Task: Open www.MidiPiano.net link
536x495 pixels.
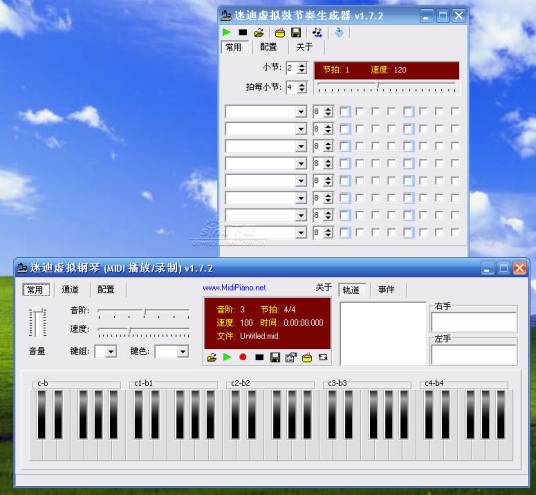Action: click(234, 287)
